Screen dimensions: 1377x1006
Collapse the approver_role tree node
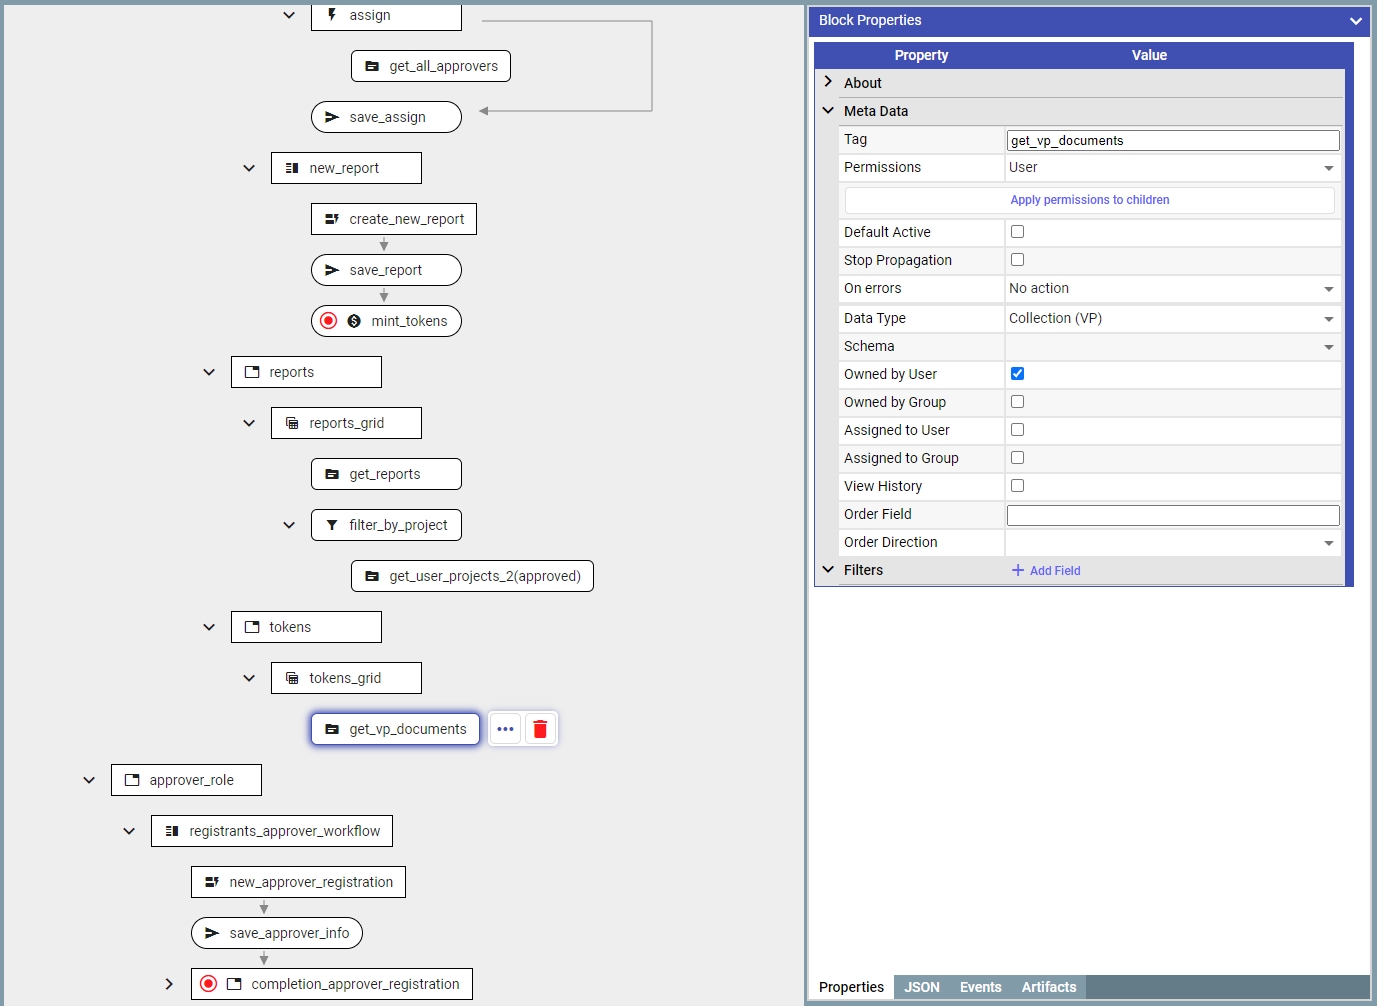89,780
